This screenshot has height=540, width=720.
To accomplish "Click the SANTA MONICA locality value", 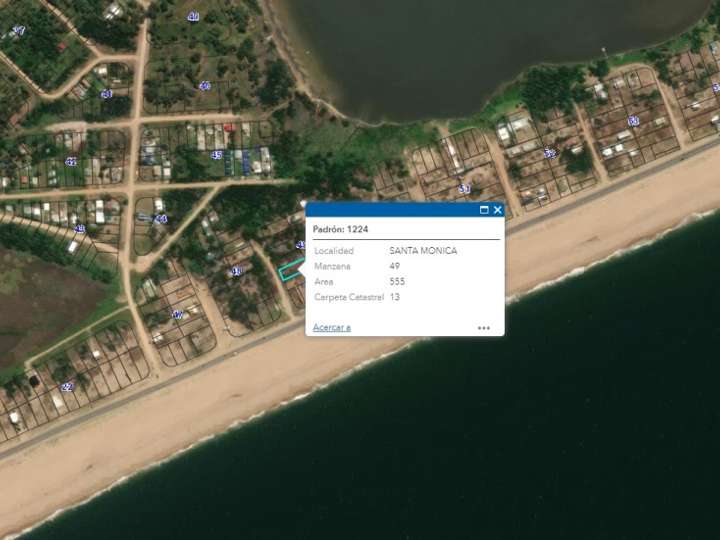I will pos(423,251).
